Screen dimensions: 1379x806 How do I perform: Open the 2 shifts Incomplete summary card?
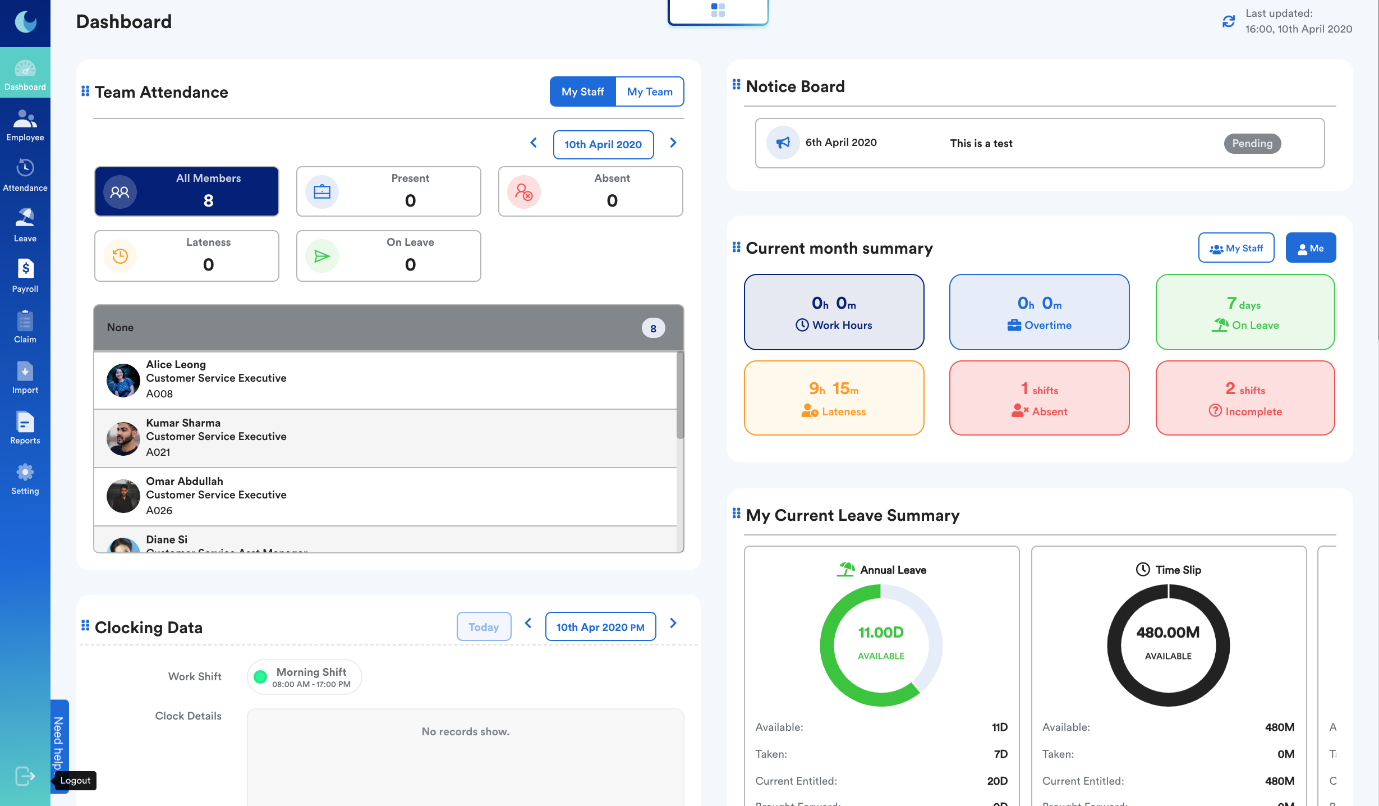(1245, 398)
